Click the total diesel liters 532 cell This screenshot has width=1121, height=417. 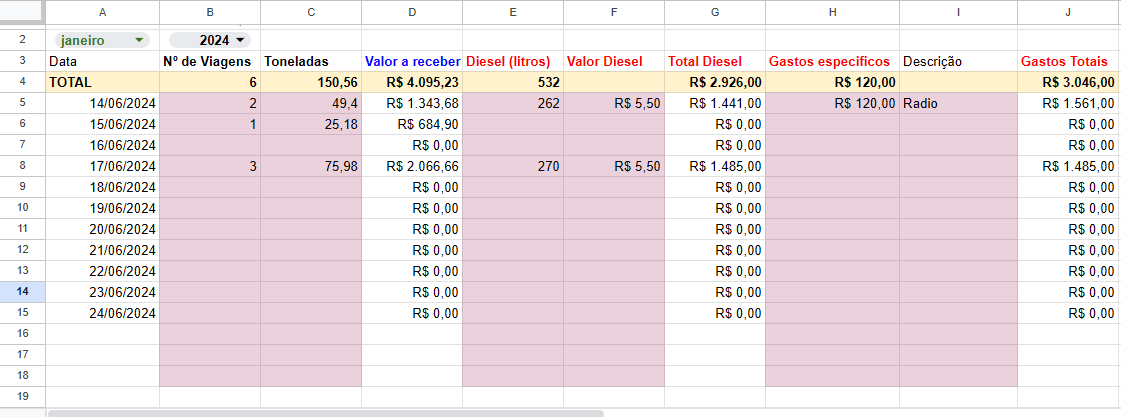[513, 82]
